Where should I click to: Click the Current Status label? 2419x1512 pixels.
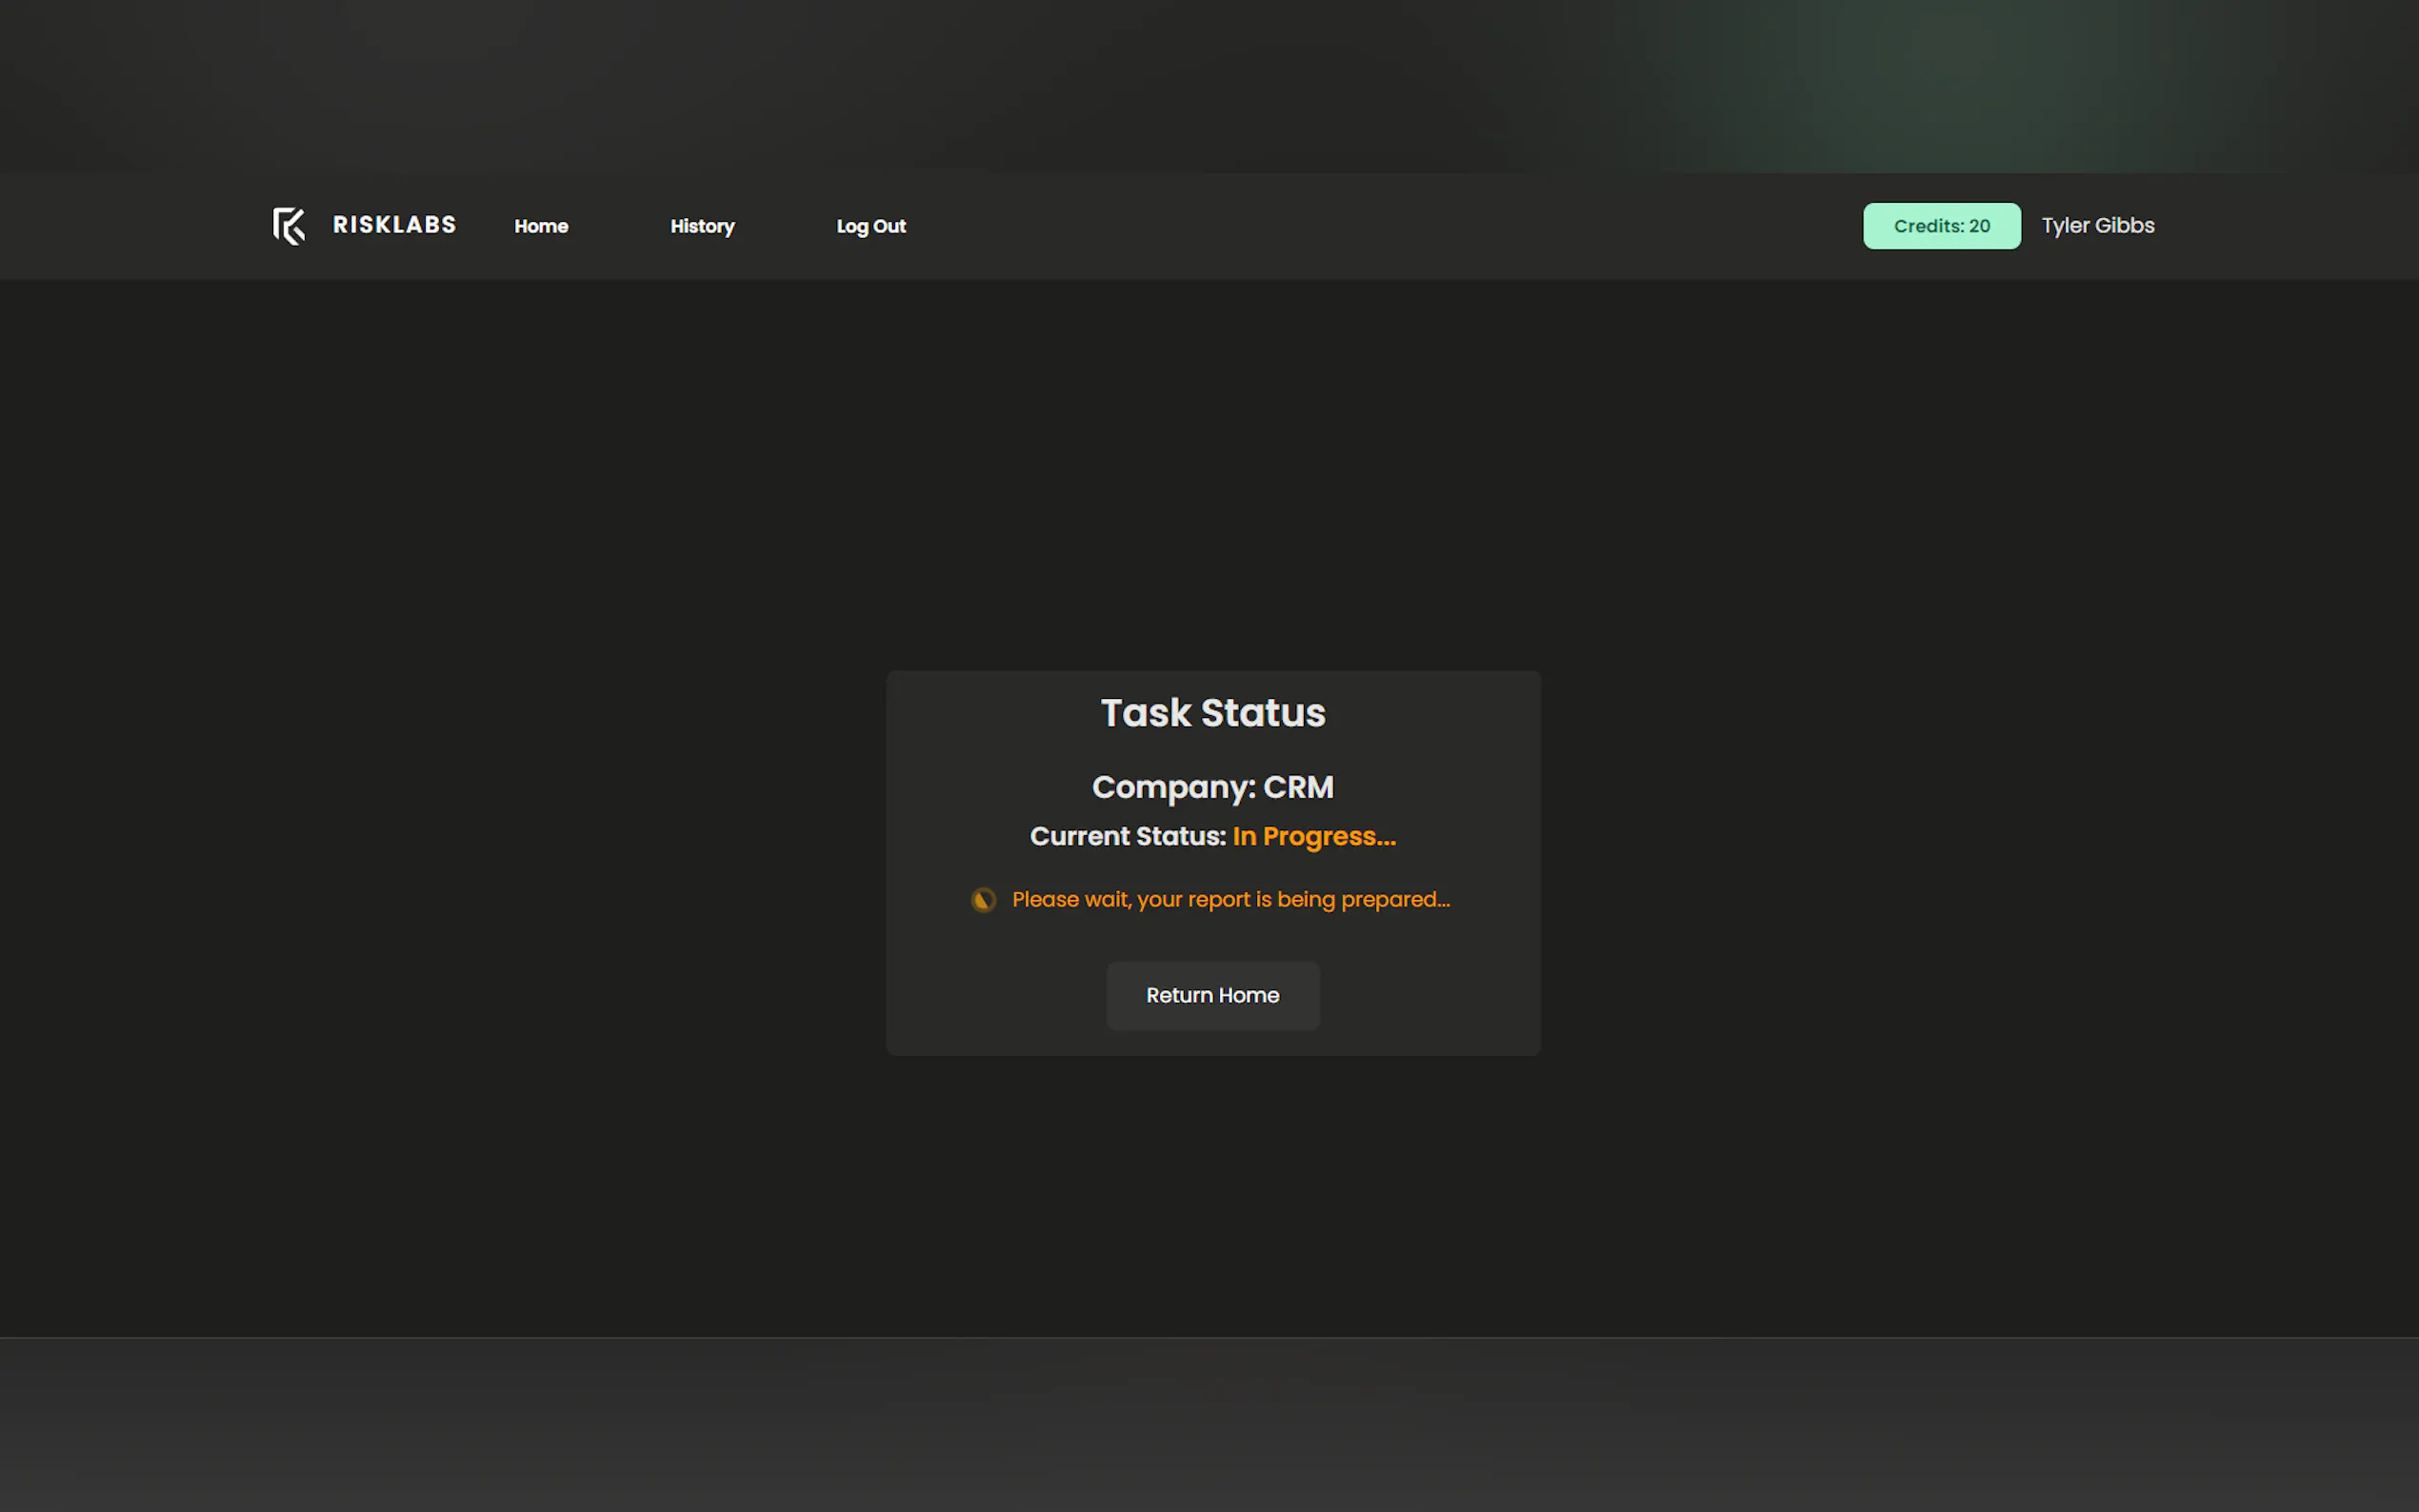coord(1127,836)
